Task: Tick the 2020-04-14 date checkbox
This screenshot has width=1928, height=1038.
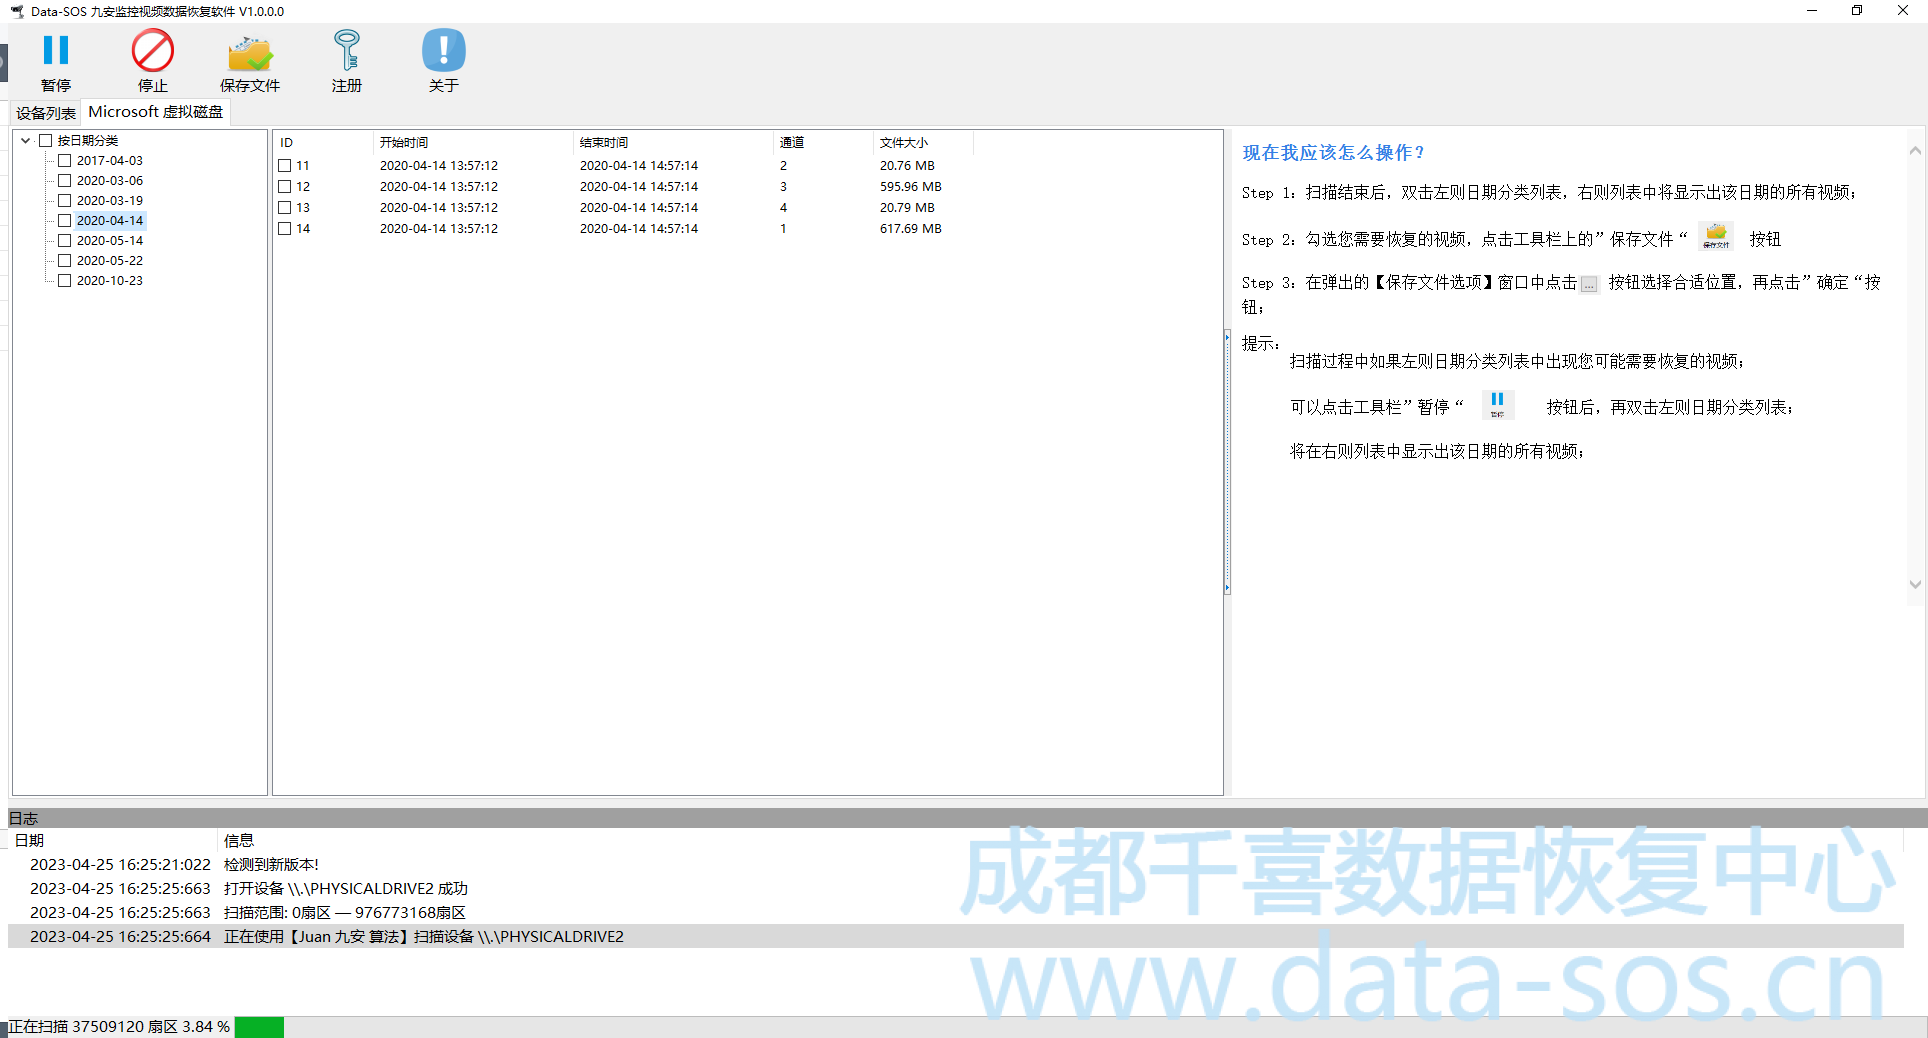Action: tap(65, 221)
